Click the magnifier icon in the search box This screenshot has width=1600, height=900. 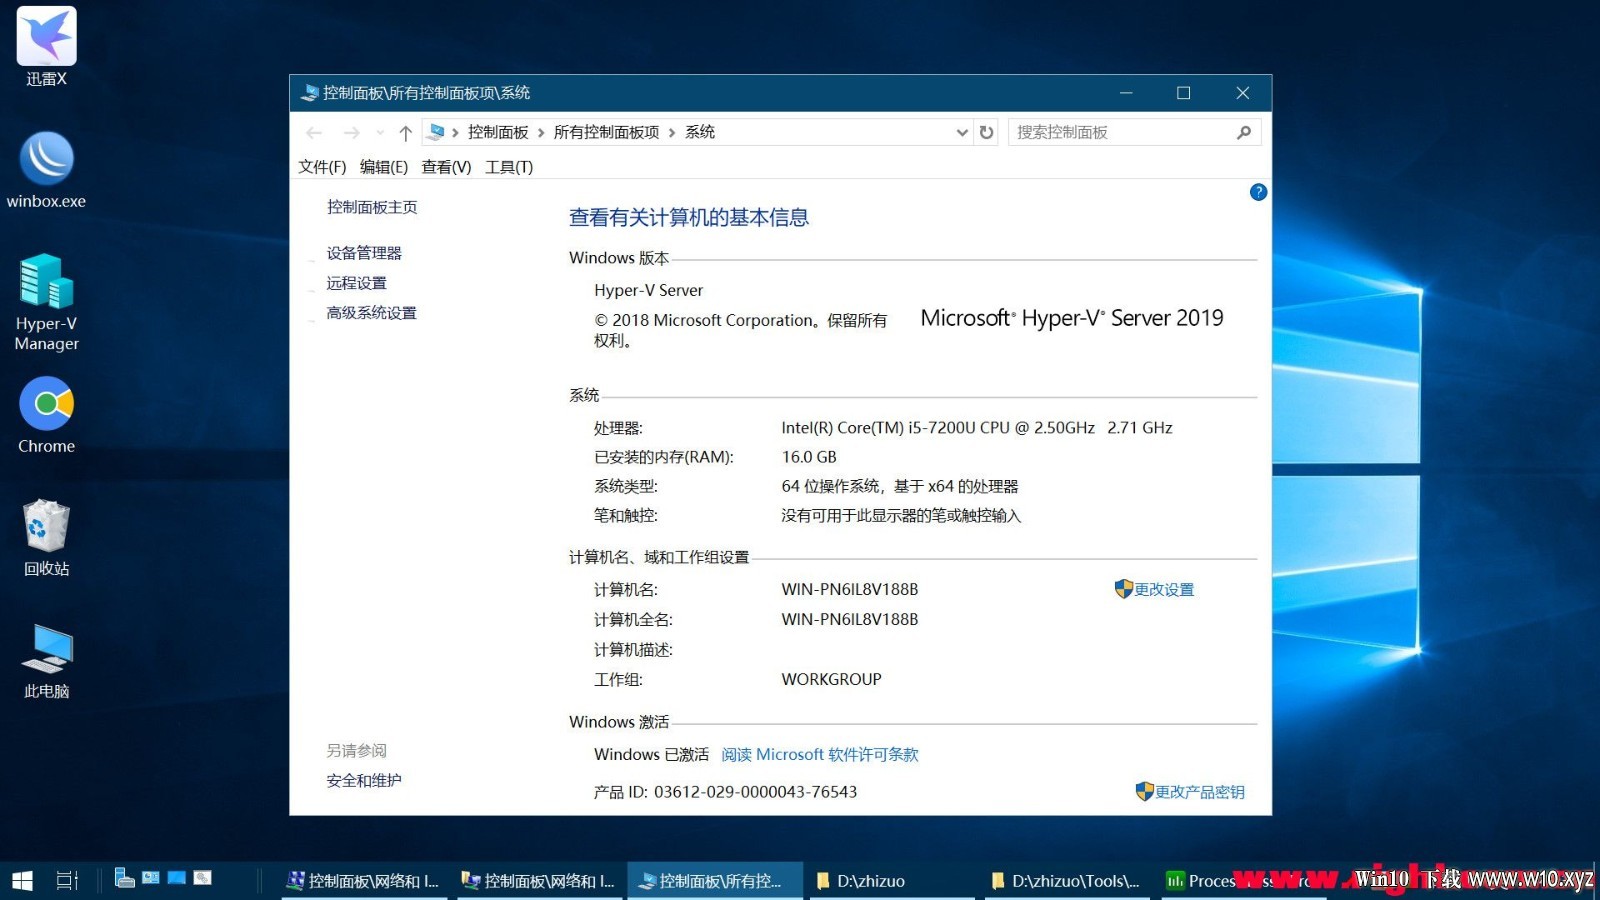coord(1244,132)
